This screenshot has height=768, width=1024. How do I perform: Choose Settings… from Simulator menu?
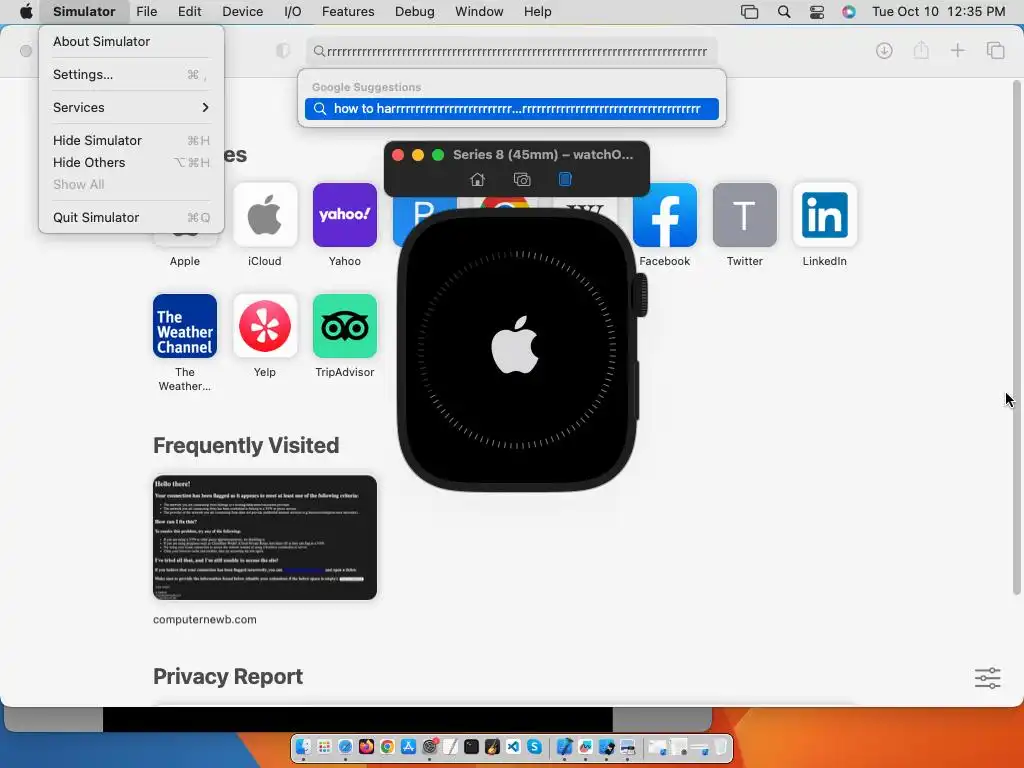[131, 74]
